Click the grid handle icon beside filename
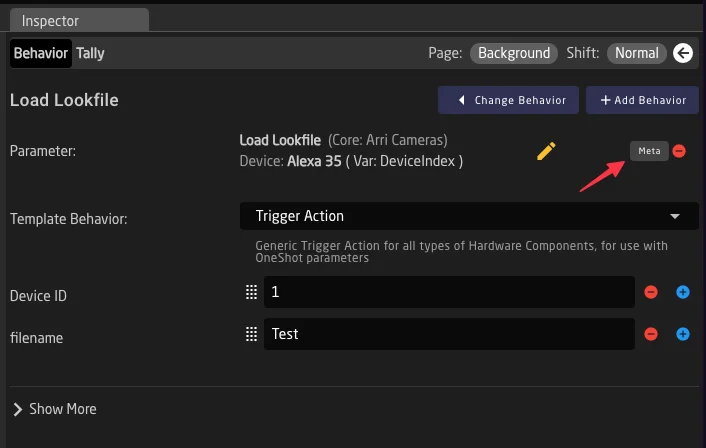 (x=251, y=334)
